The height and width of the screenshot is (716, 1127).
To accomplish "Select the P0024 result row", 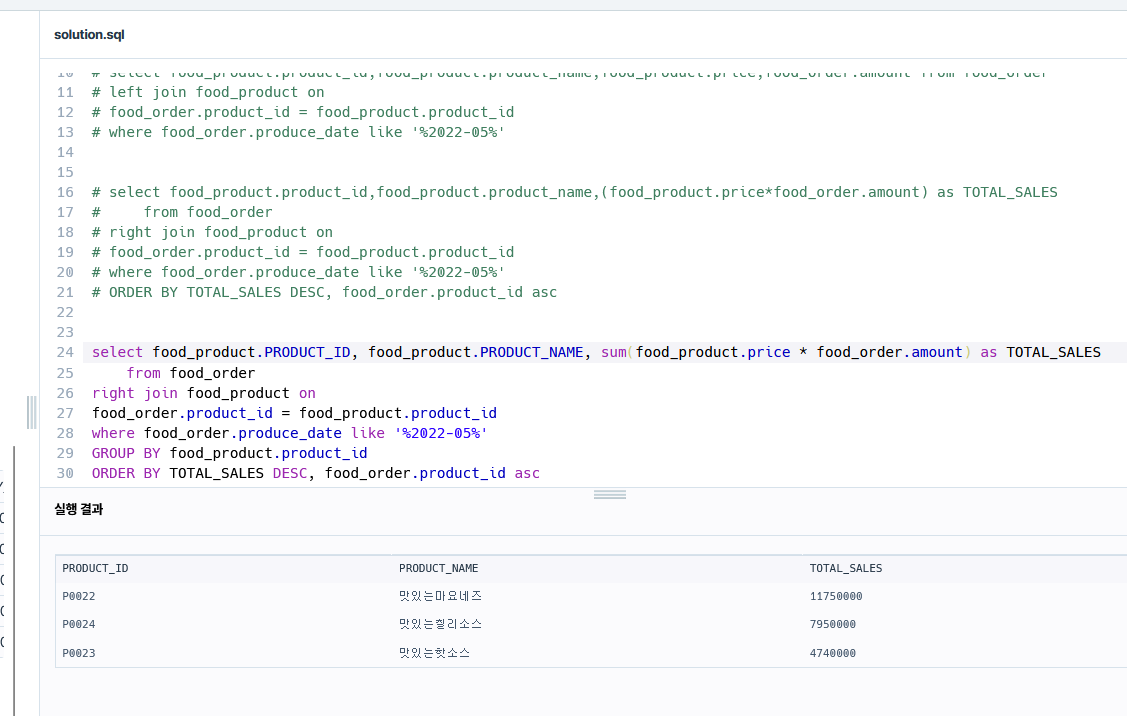I will click(x=591, y=624).
